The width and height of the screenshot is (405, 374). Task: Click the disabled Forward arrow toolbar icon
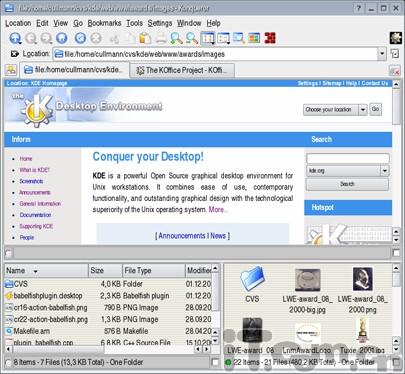46,38
